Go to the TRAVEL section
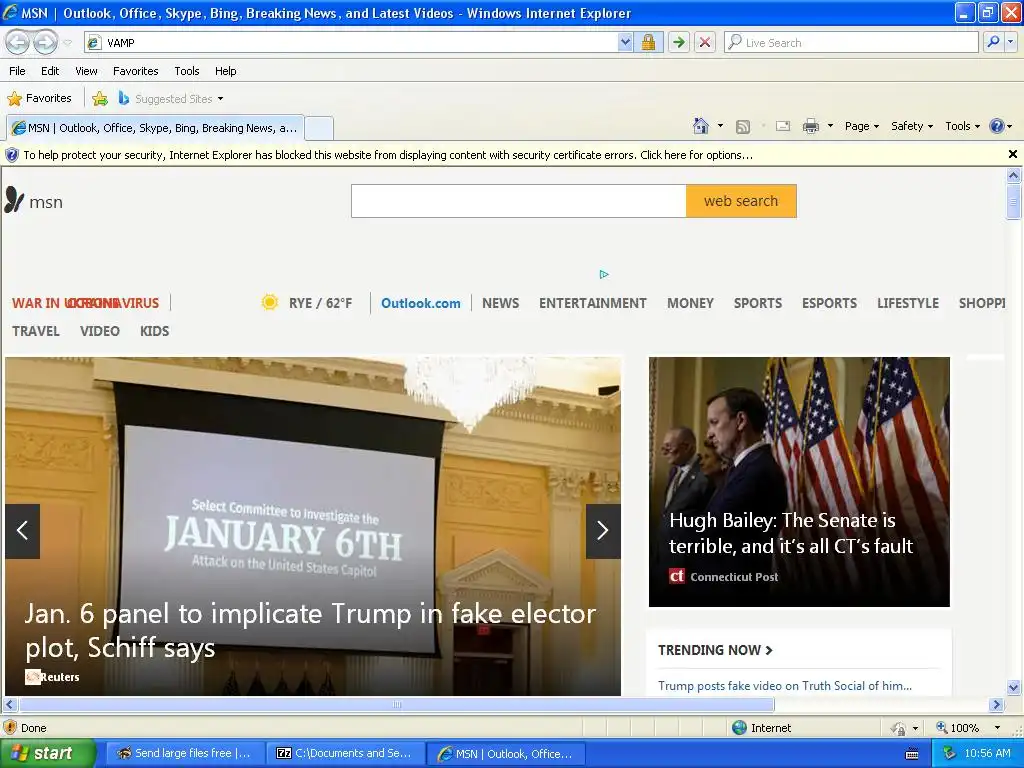This screenshot has width=1024, height=768. [x=36, y=331]
